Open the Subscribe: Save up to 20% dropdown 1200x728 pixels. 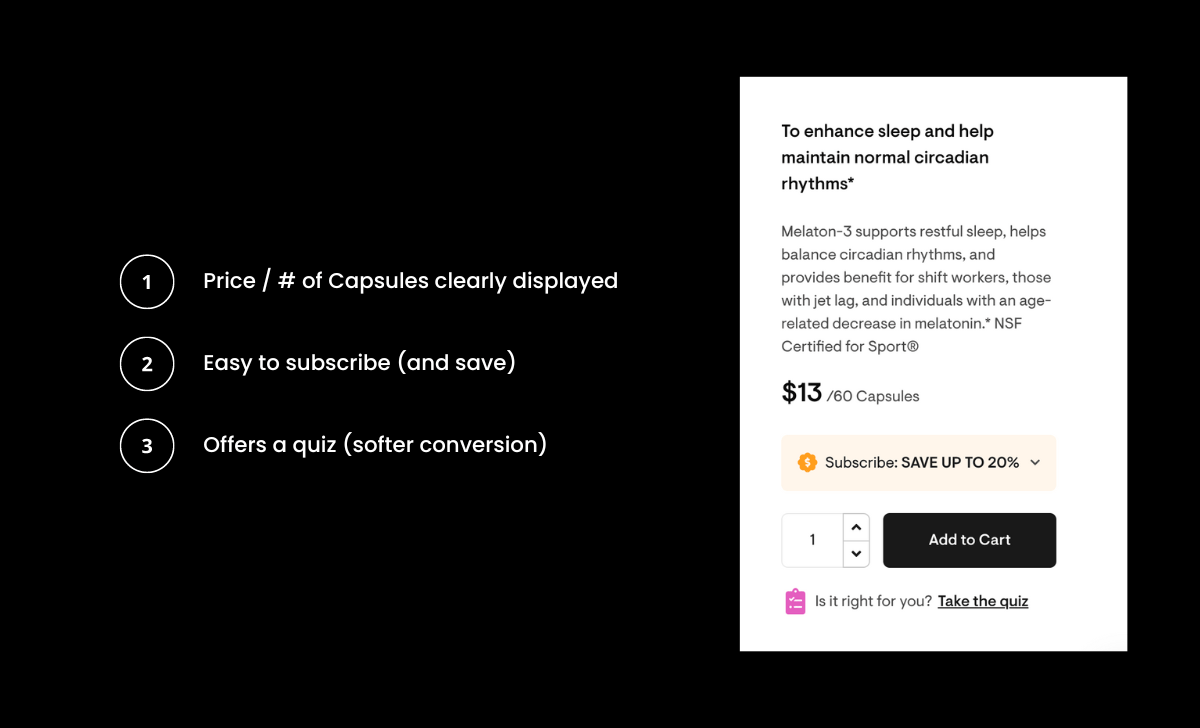(x=918, y=462)
